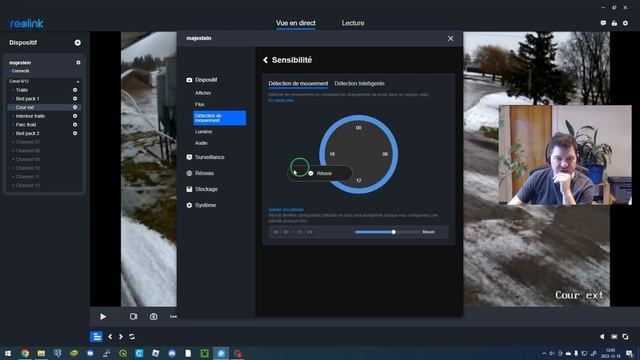Go to next camera page arrow
640x360 pixels.
tap(121, 337)
